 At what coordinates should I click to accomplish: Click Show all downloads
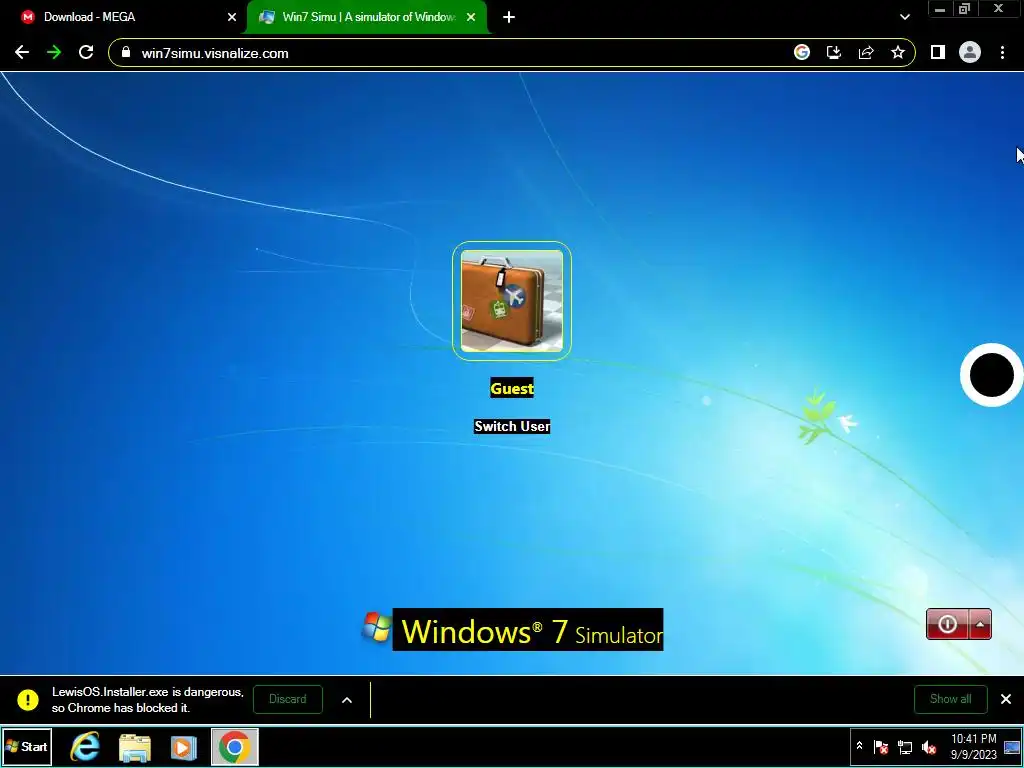[950, 699]
